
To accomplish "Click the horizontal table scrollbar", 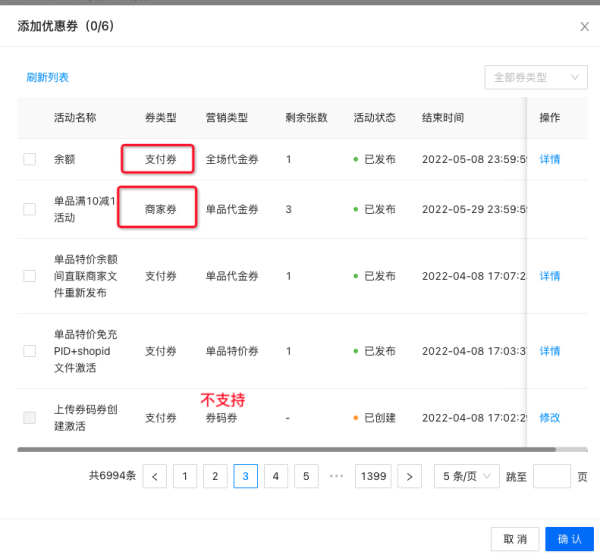I will pos(286,449).
